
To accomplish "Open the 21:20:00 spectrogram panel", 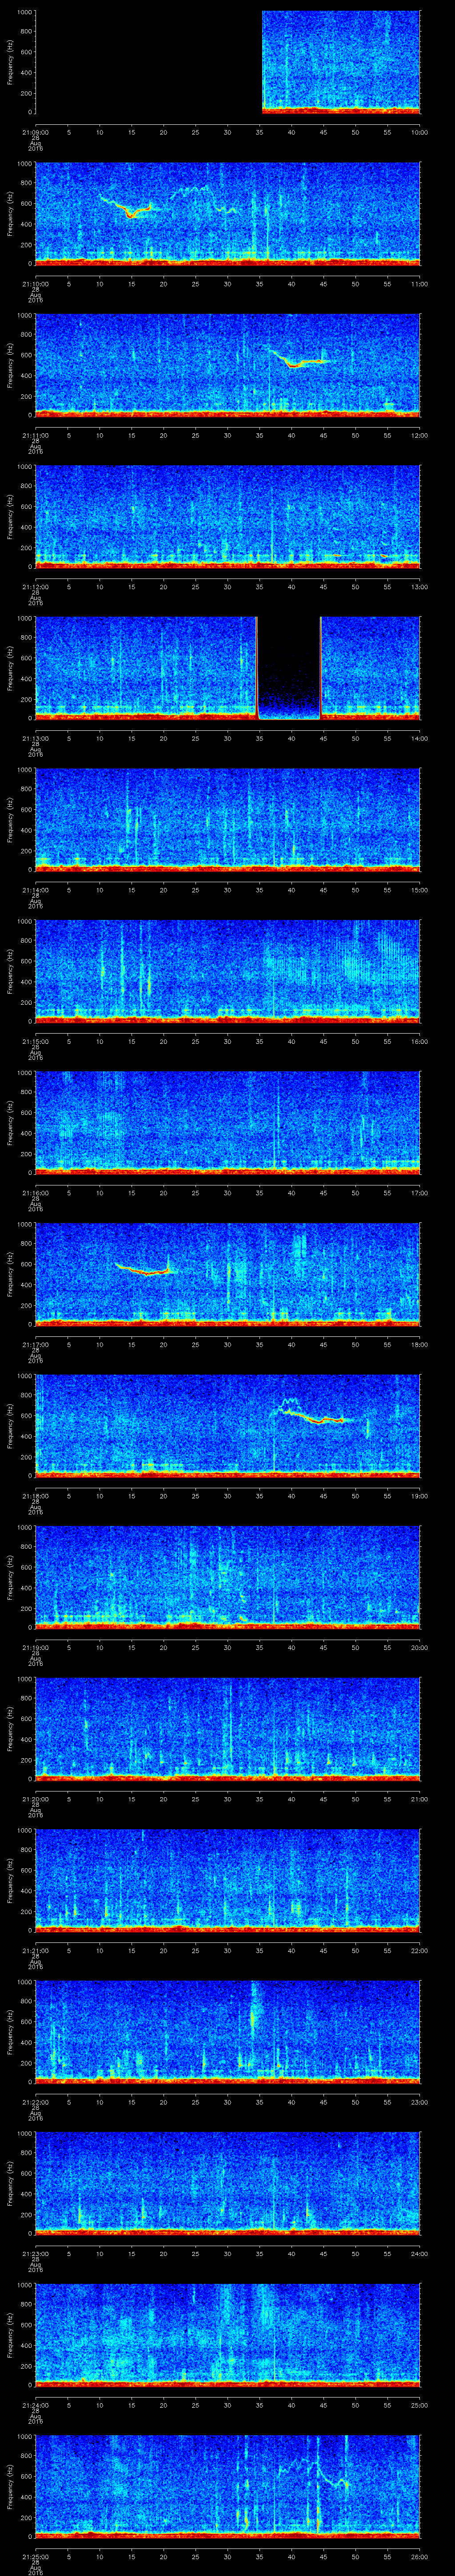I will (x=227, y=1729).
